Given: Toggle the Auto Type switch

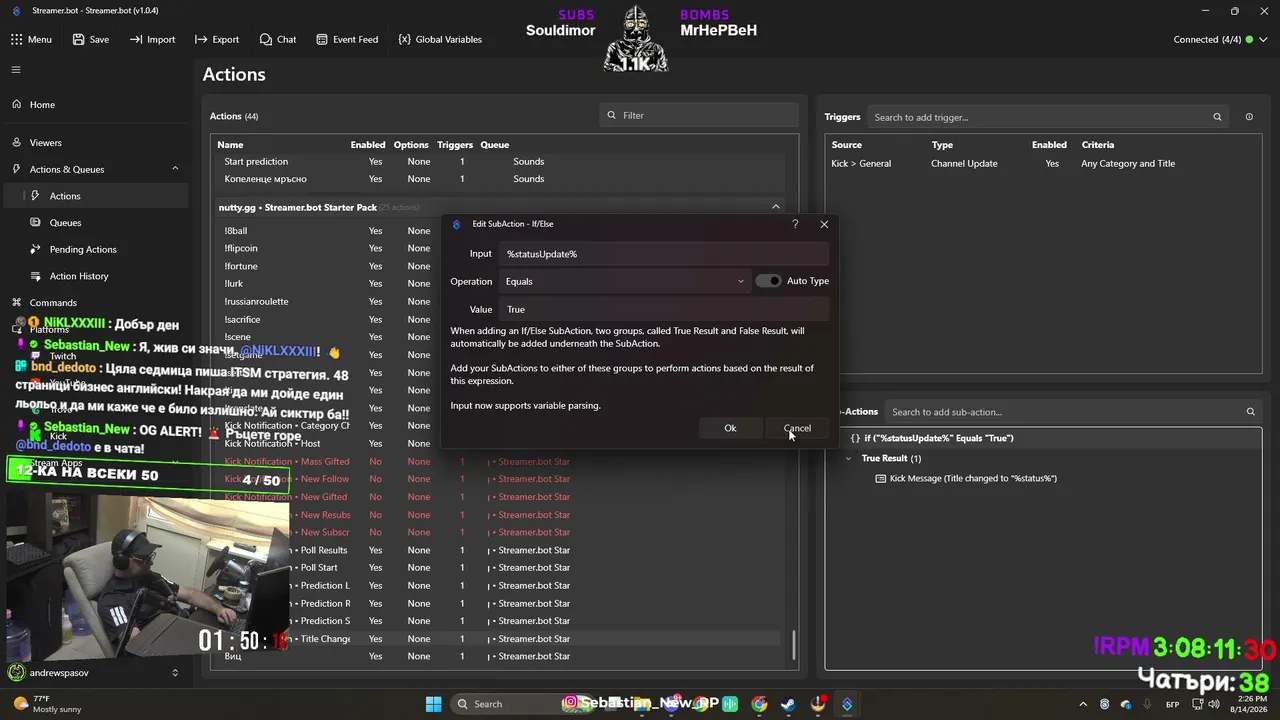Looking at the screenshot, I should click(x=768, y=281).
